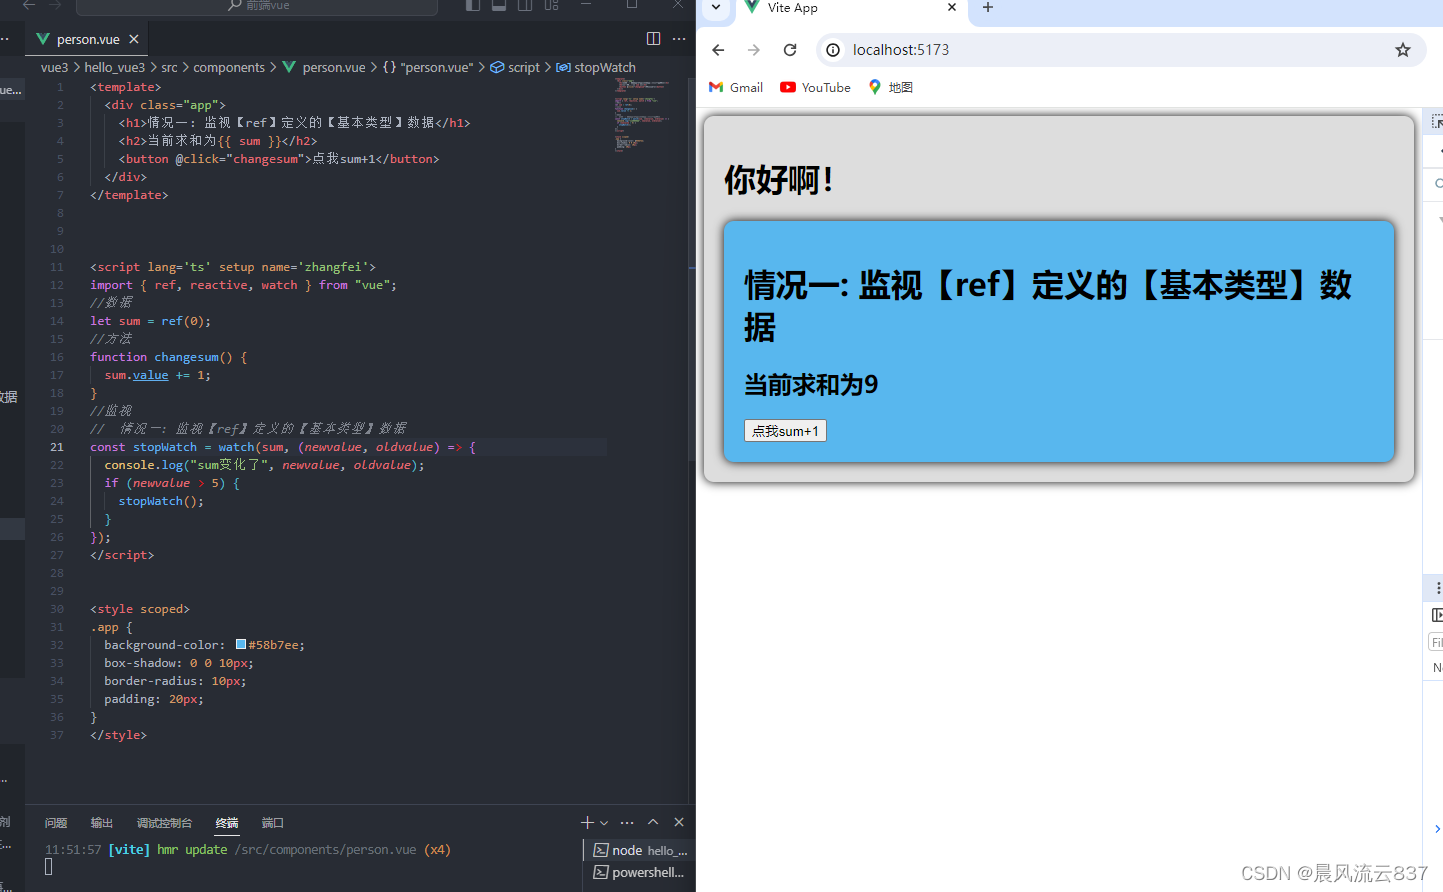
Task: Reload the localhost page
Action: tap(790, 50)
